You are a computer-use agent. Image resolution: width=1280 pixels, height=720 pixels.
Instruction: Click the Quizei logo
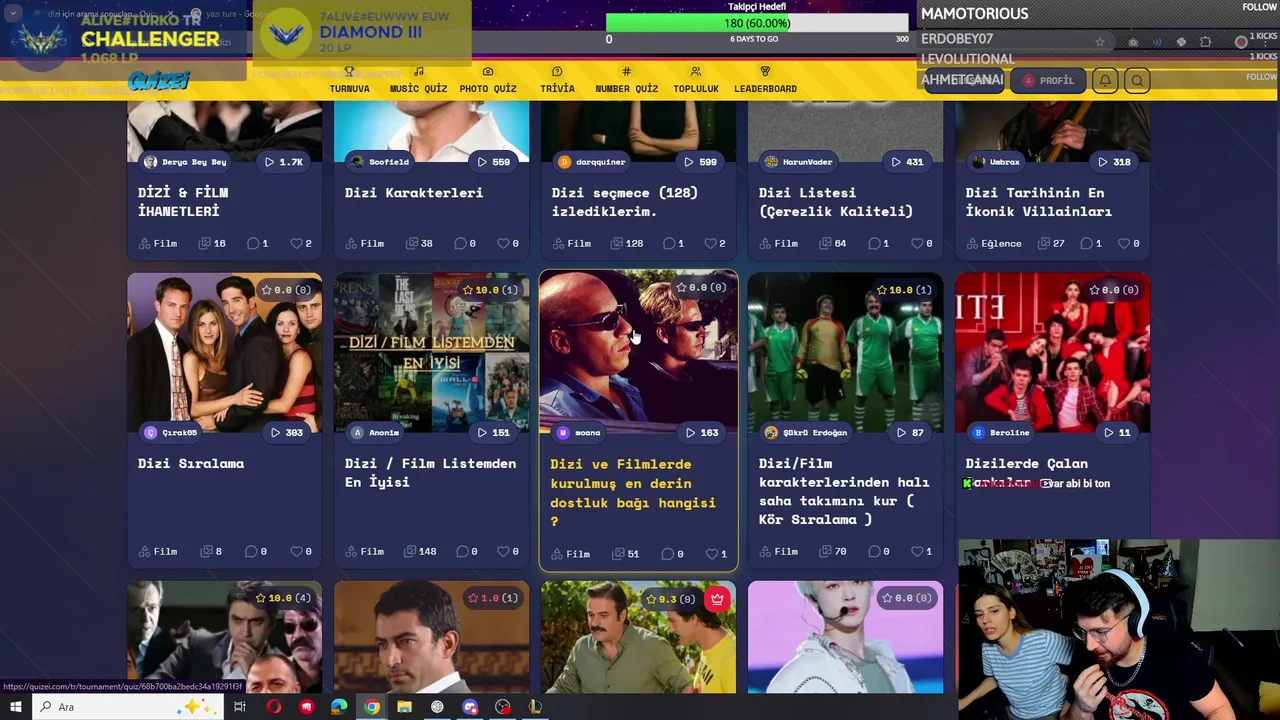pos(158,81)
